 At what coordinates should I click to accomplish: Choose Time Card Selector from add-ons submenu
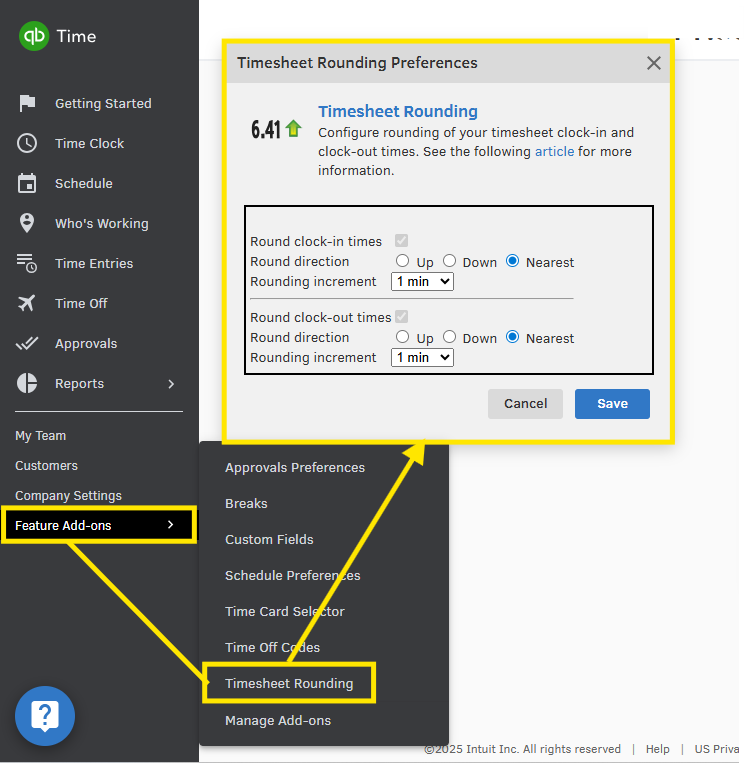(285, 612)
